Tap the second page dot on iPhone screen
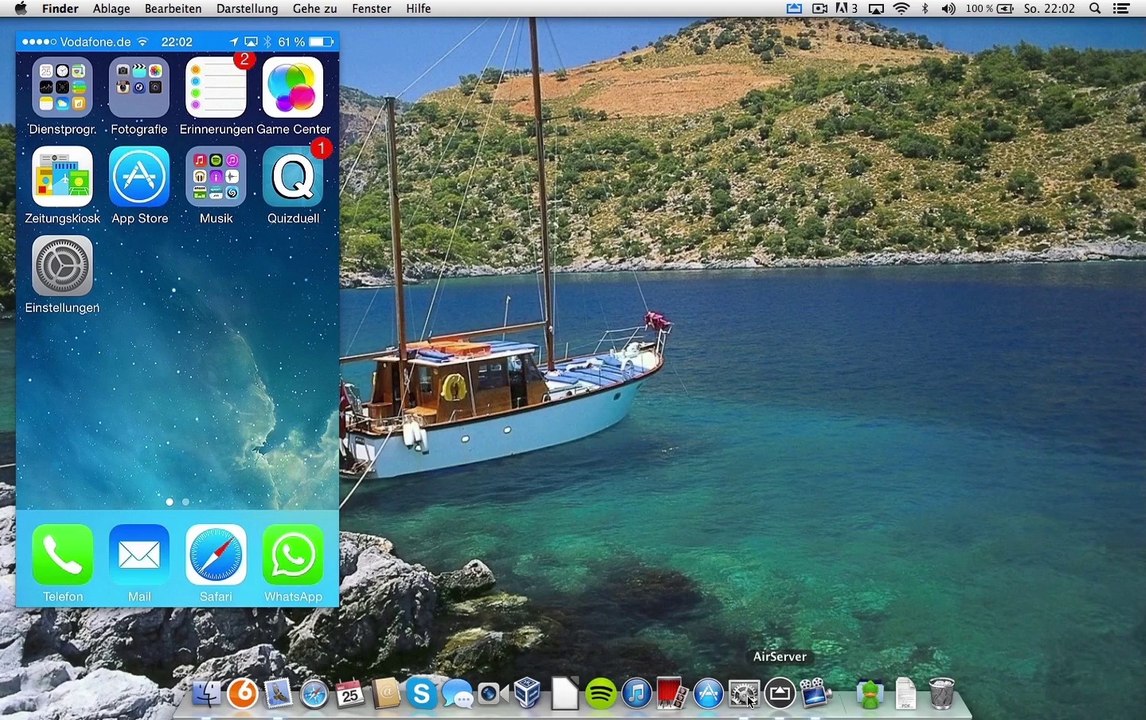 click(186, 501)
